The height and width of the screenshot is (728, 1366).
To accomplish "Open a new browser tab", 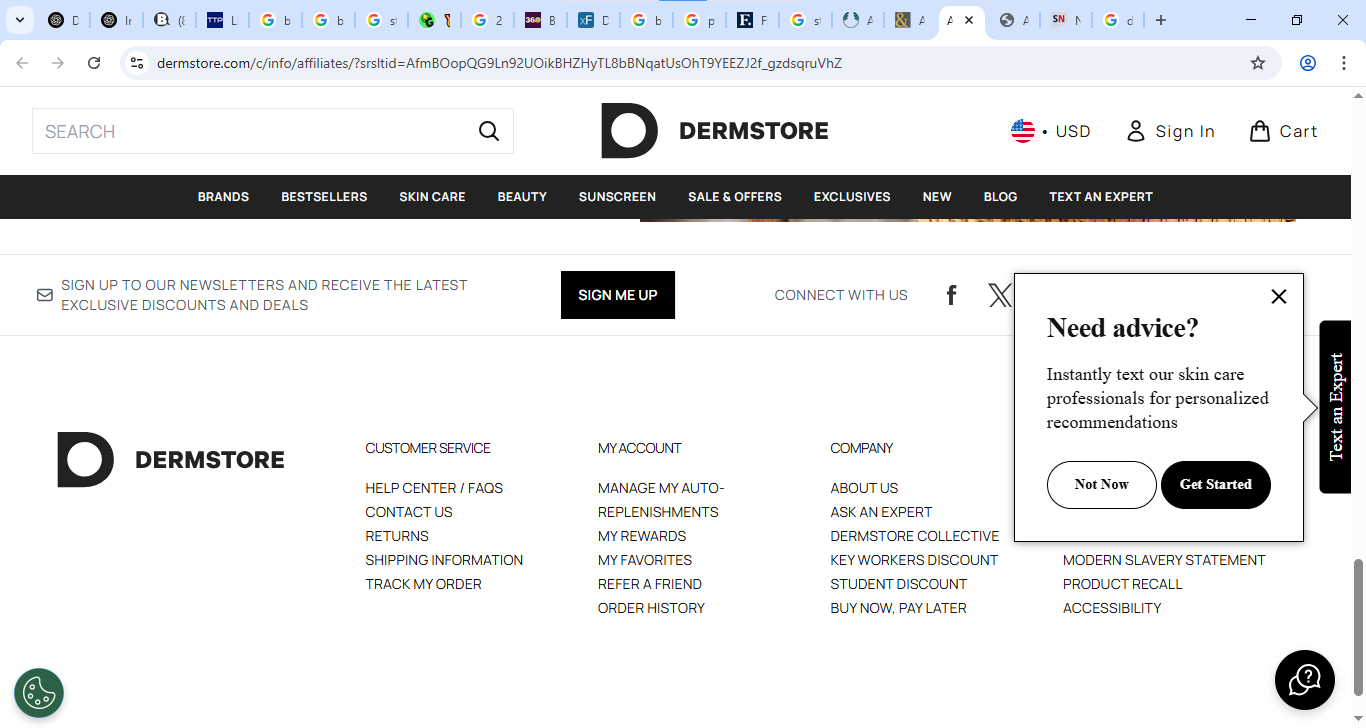I will (x=1161, y=20).
